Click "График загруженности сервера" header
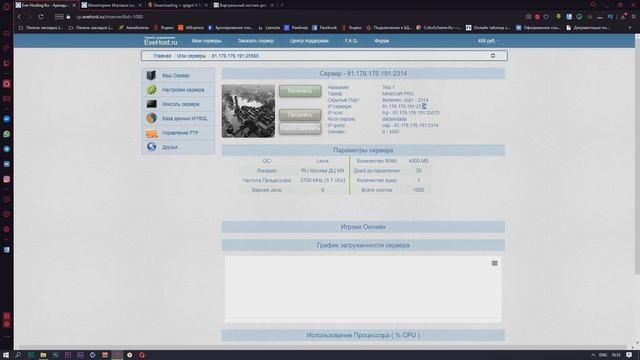 point(363,245)
